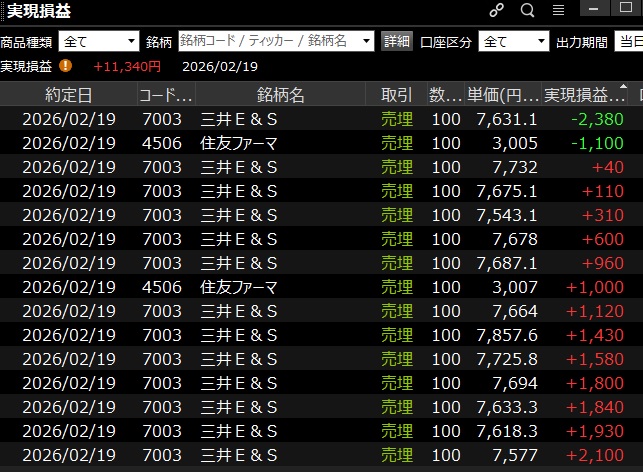The height and width of the screenshot is (472, 643).
Task: Click the 取引 column header
Action: pos(396,95)
